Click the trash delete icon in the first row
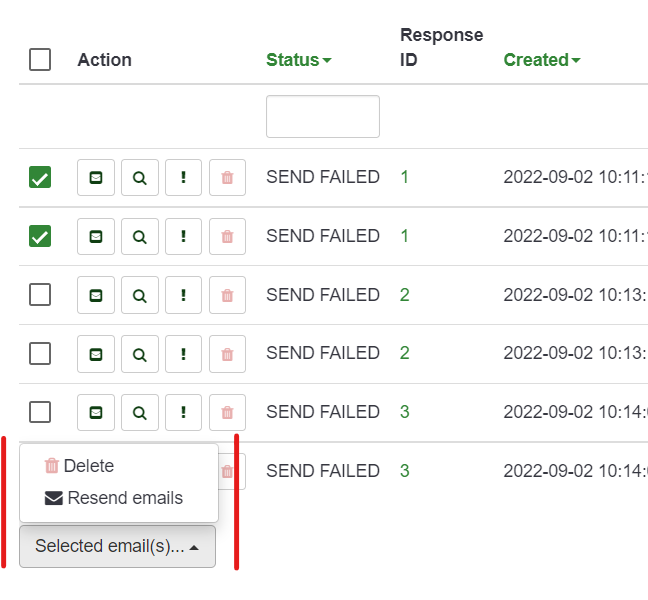Viewport: 648px width, 600px height. pos(227,178)
